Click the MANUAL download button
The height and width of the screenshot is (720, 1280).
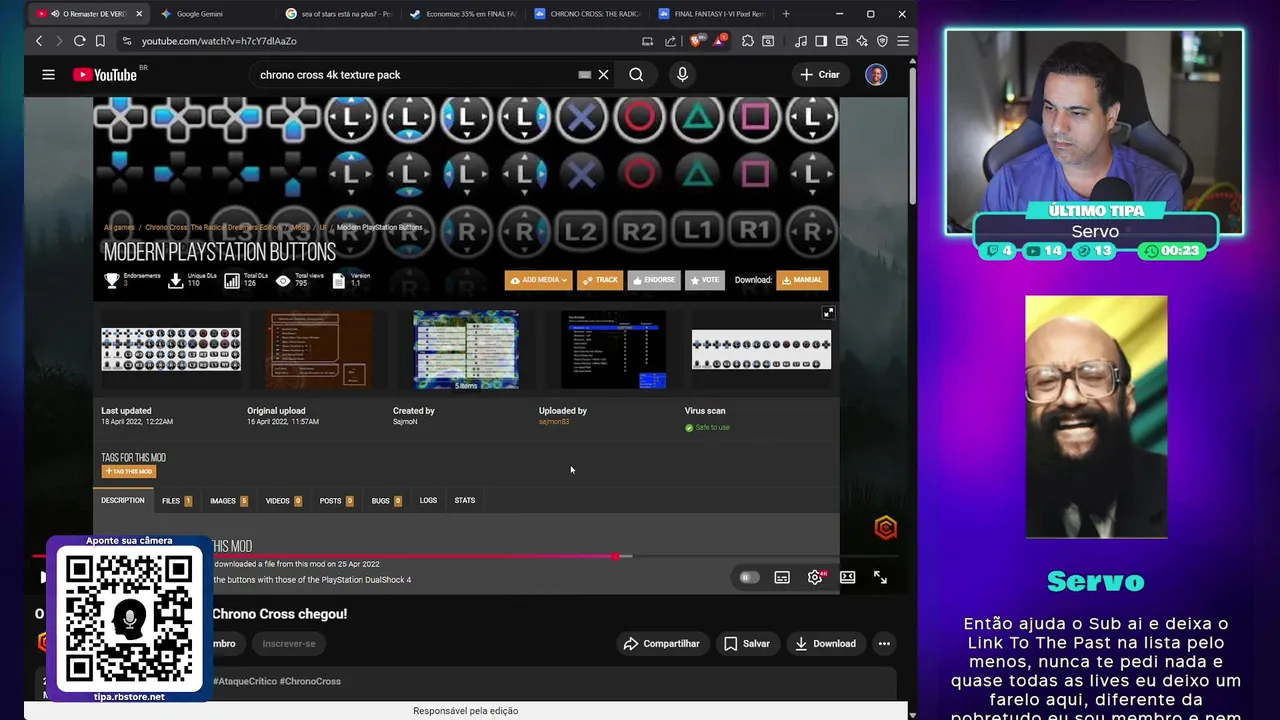802,280
